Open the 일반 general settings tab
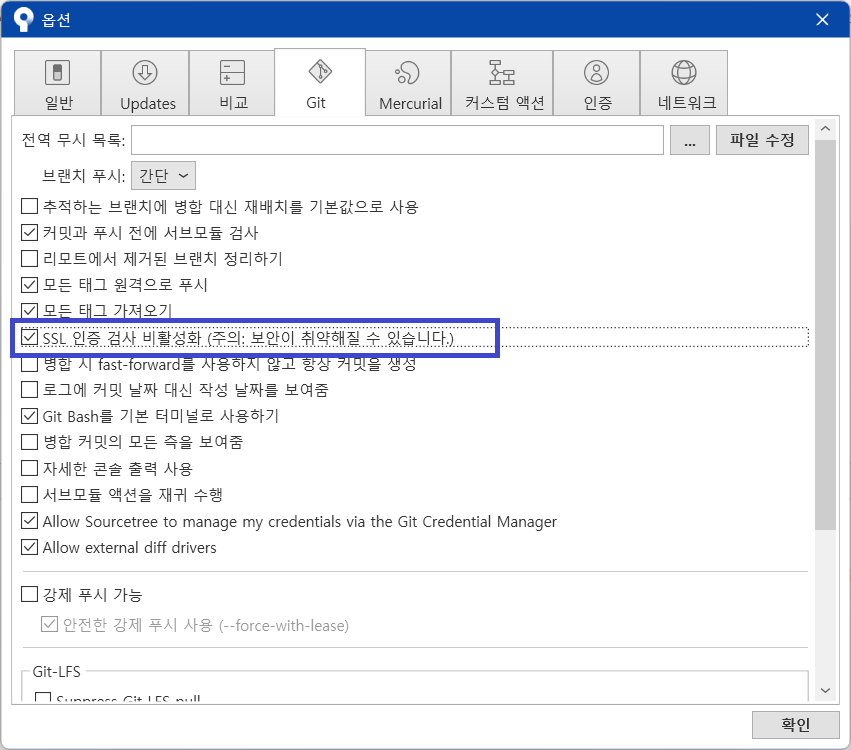 pyautogui.click(x=58, y=83)
